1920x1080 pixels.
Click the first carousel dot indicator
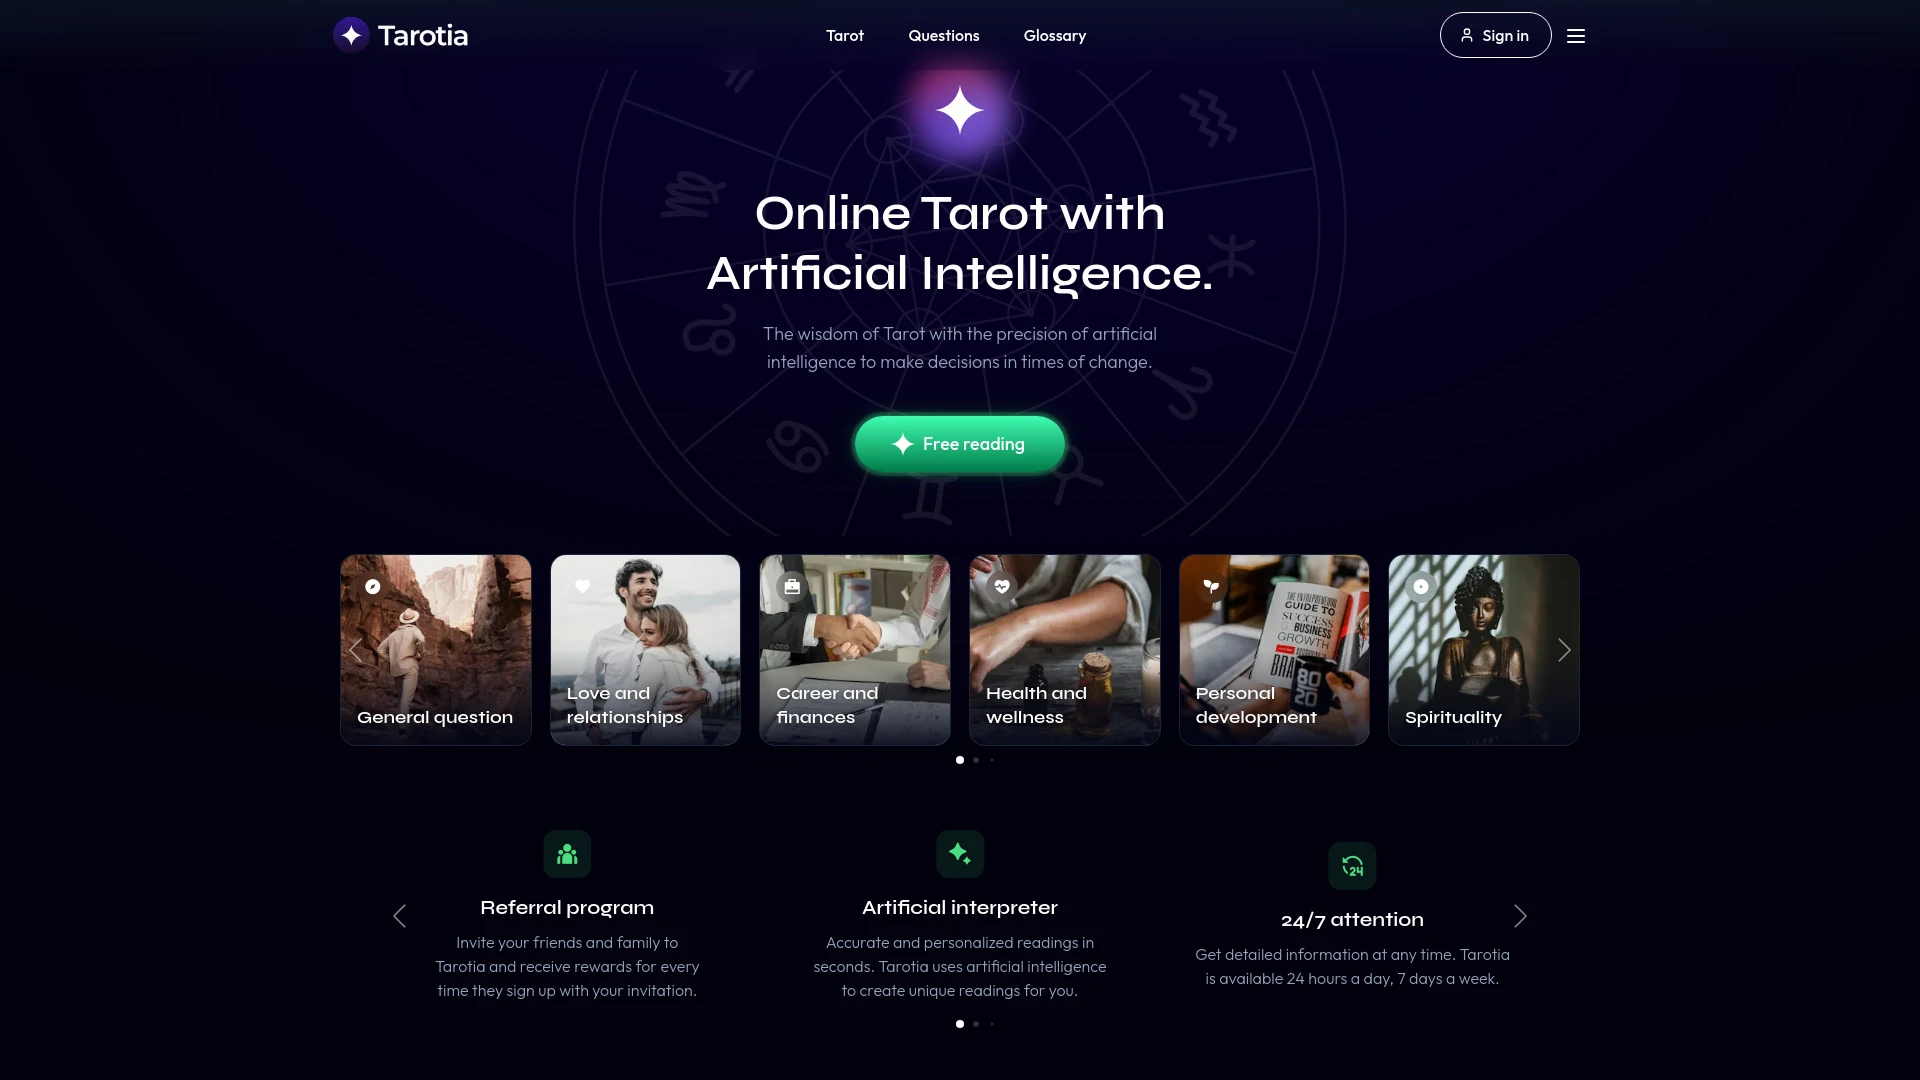(960, 760)
